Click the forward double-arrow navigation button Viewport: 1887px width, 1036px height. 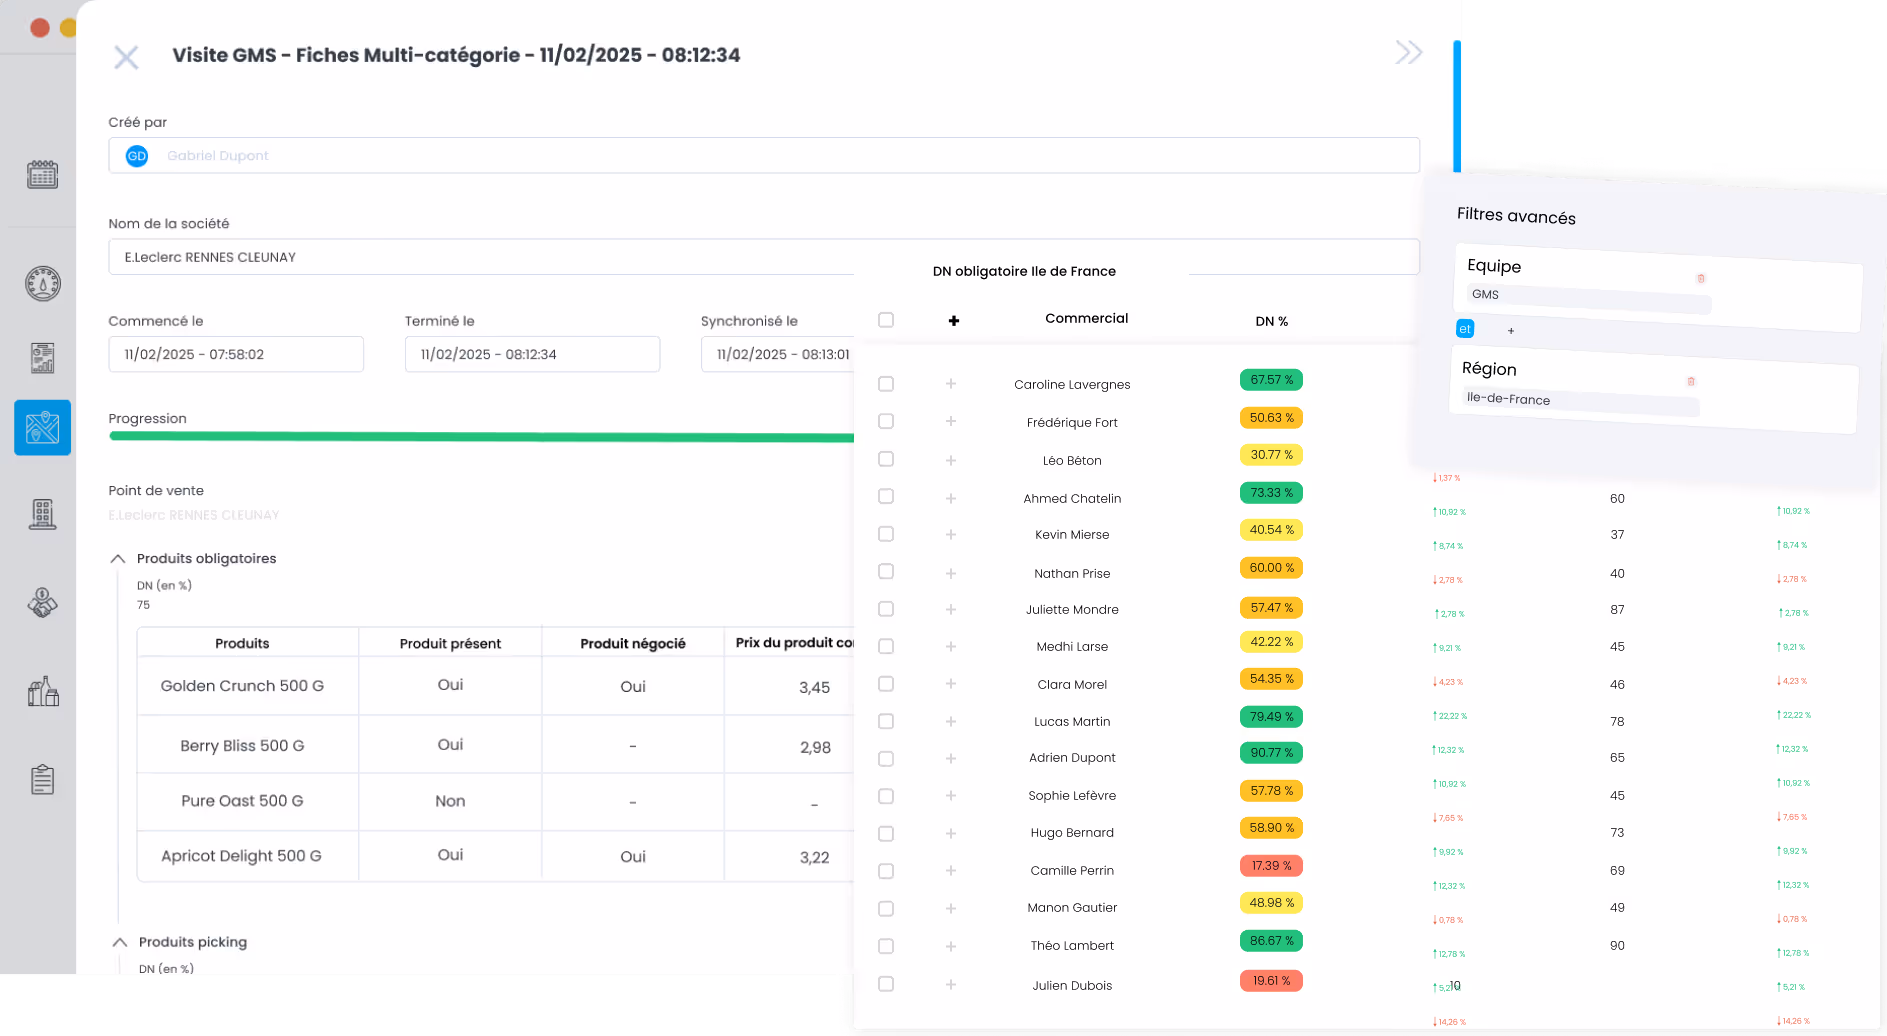pos(1409,52)
